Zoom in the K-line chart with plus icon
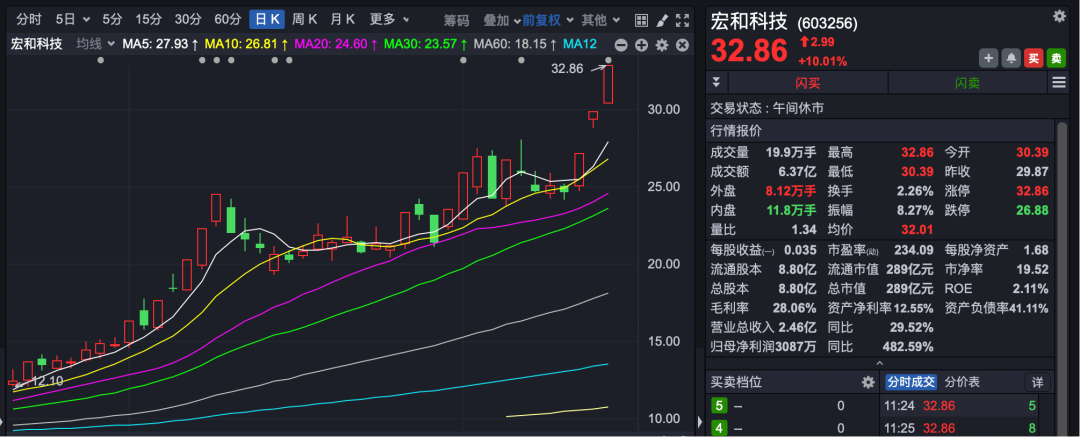This screenshot has width=1080, height=437. coord(641,45)
